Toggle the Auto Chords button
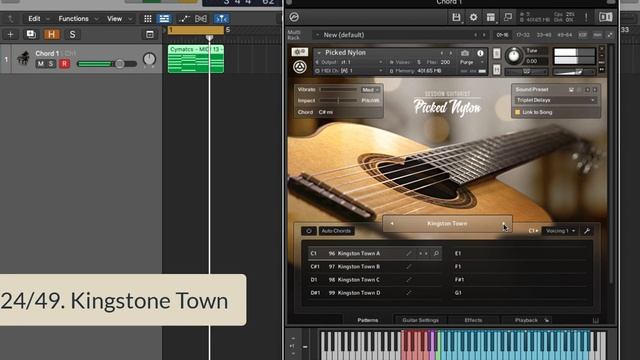Viewport: 640px width, 360px height. click(x=336, y=231)
